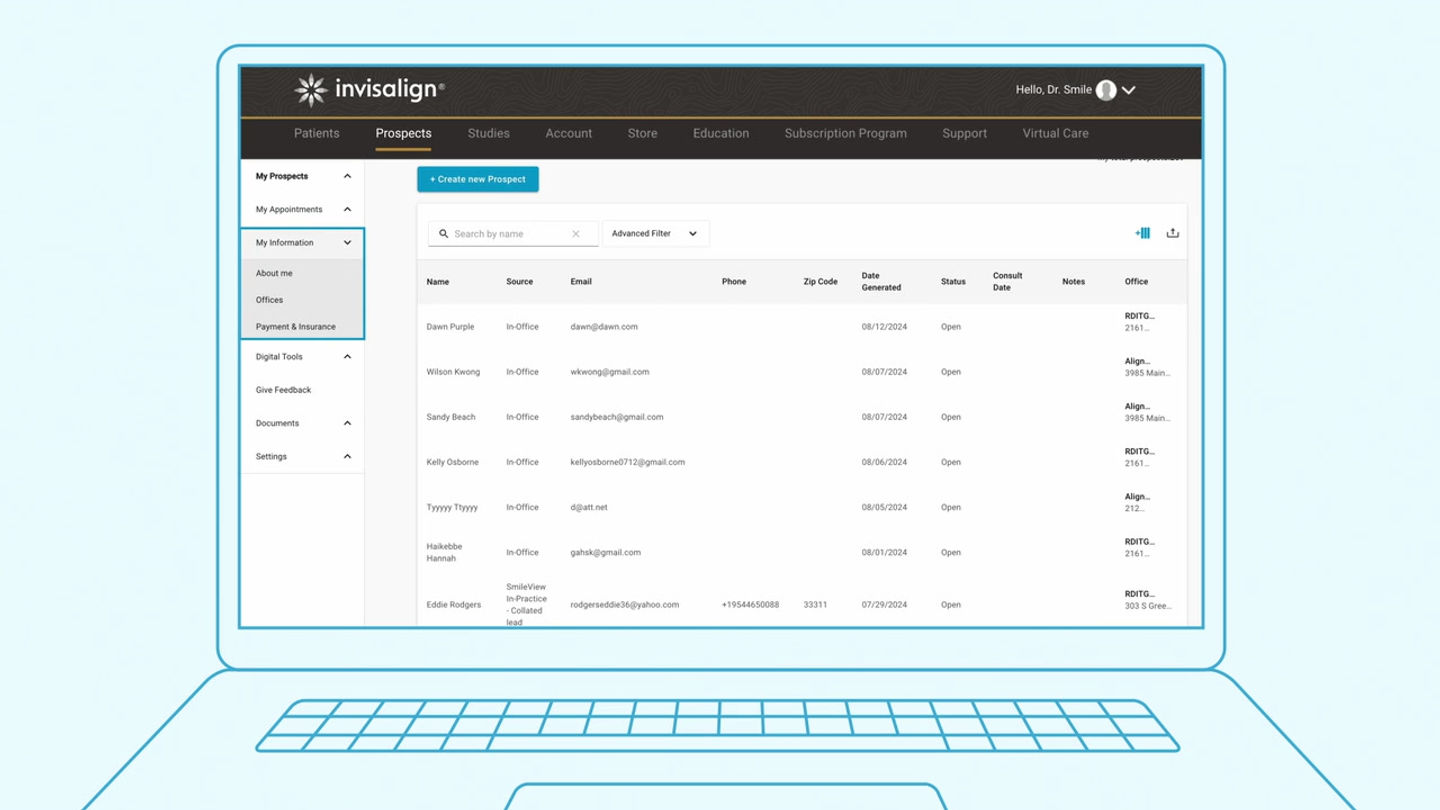Open the Eddie Rodgers prospect row
The height and width of the screenshot is (810, 1440).
pyautogui.click(x=802, y=604)
